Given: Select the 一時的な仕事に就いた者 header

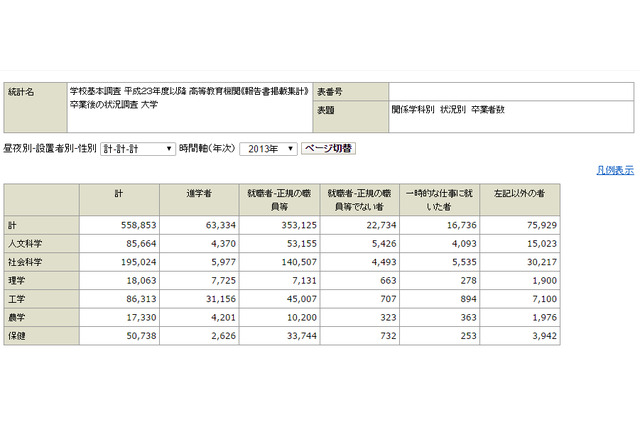Looking at the screenshot, I should [440, 200].
